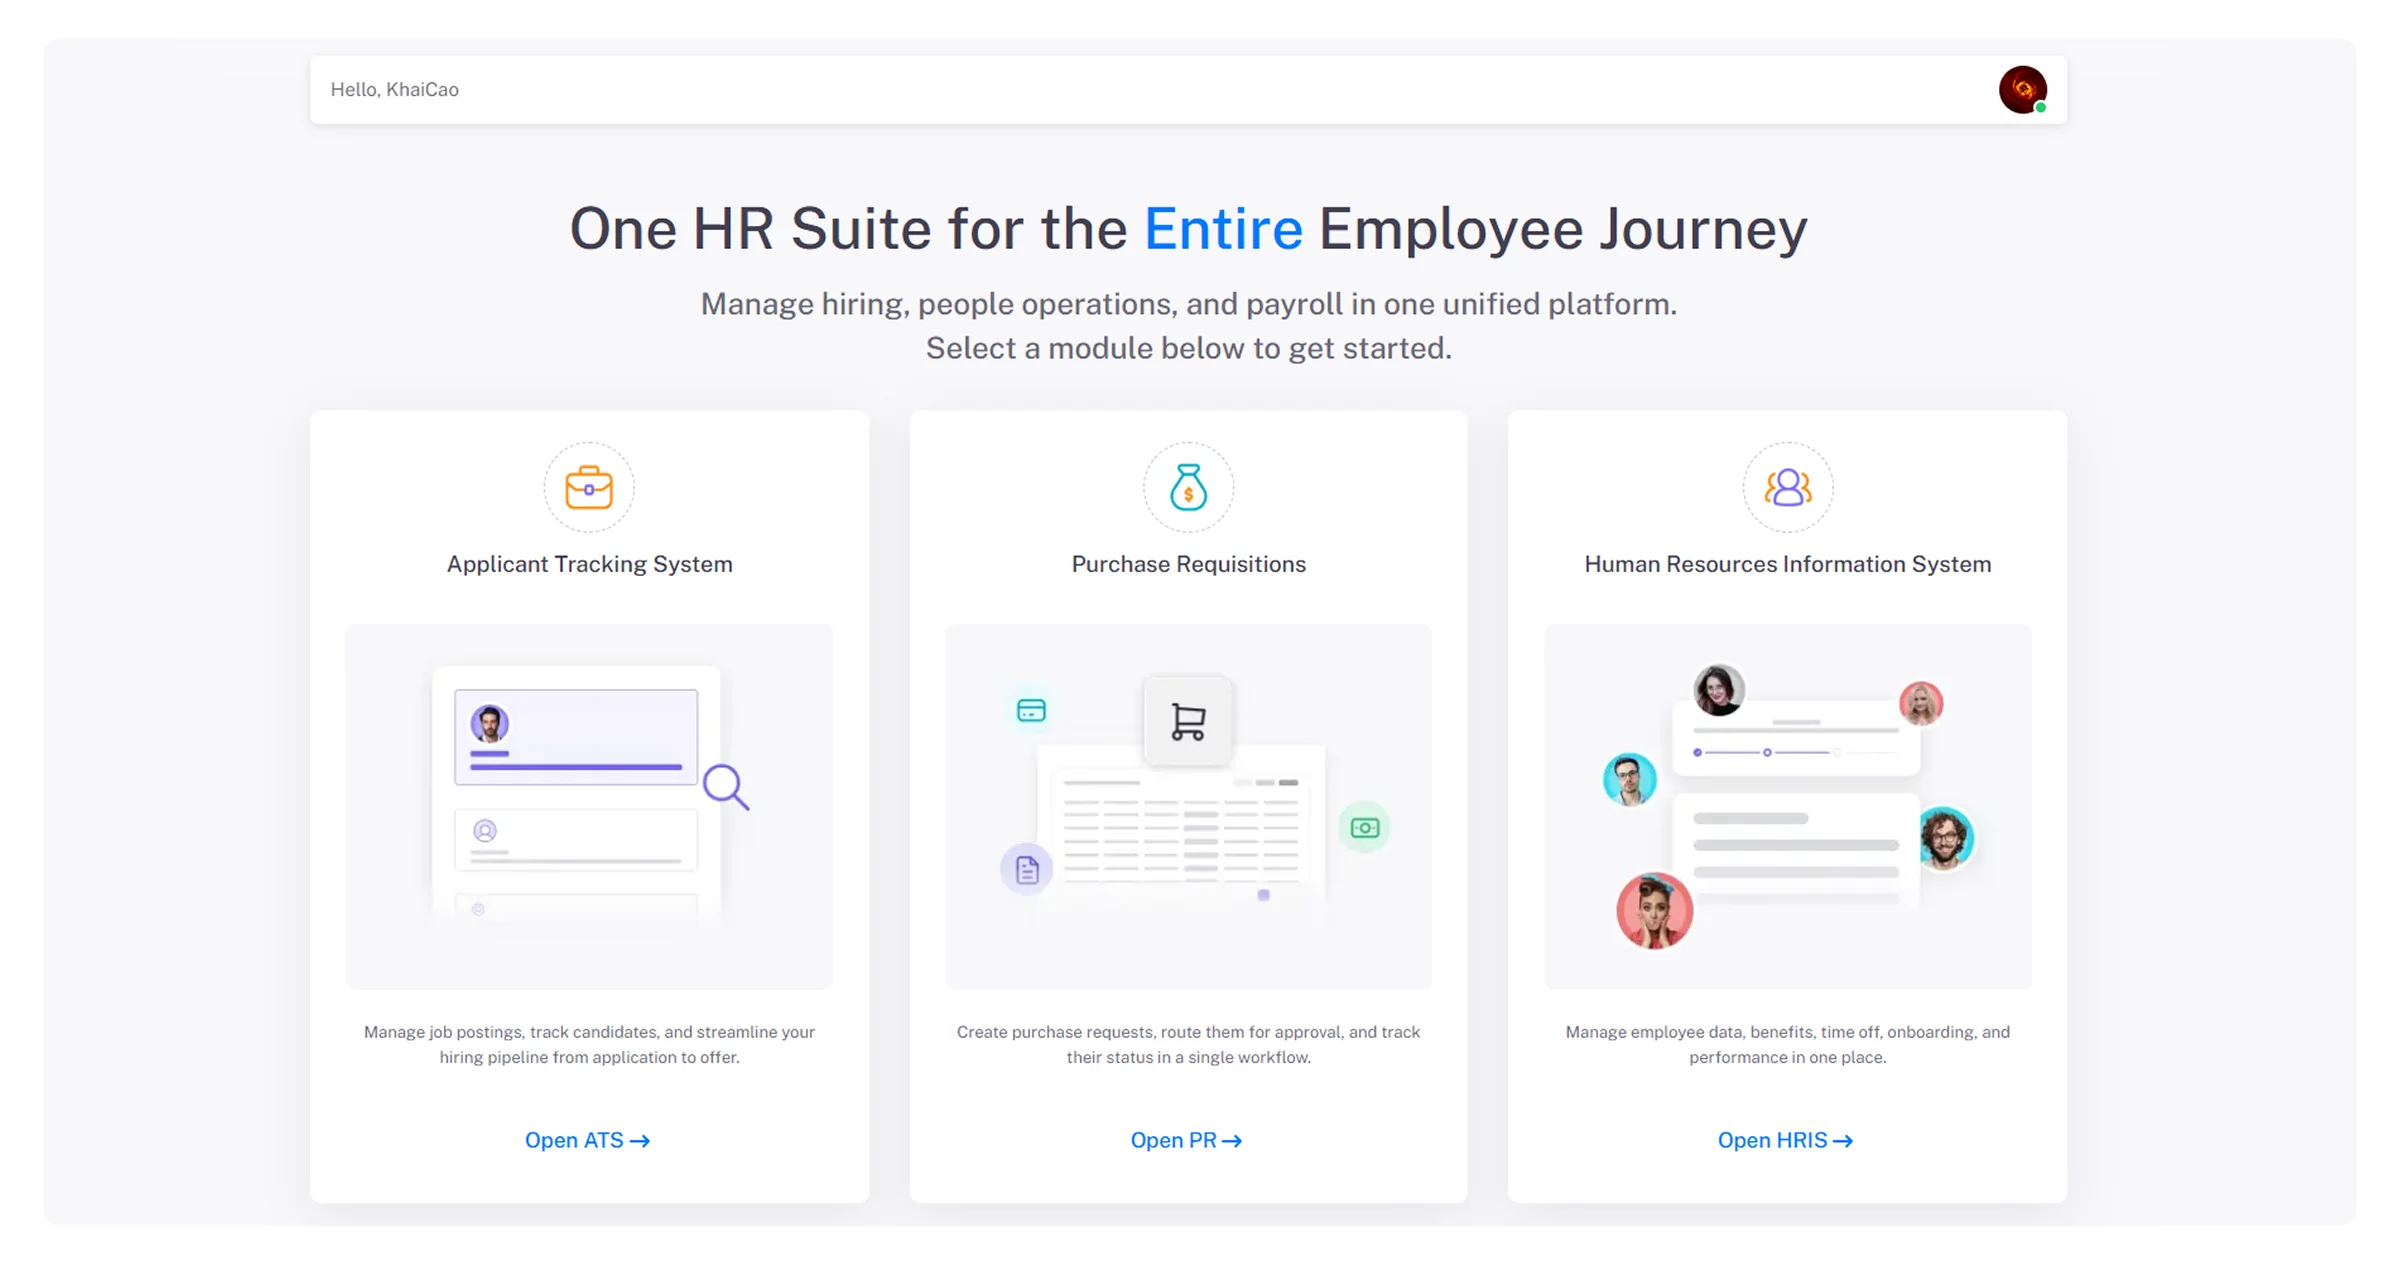Click the 'Create purchase requests' description text
2400x1264 pixels.
click(x=1188, y=1044)
